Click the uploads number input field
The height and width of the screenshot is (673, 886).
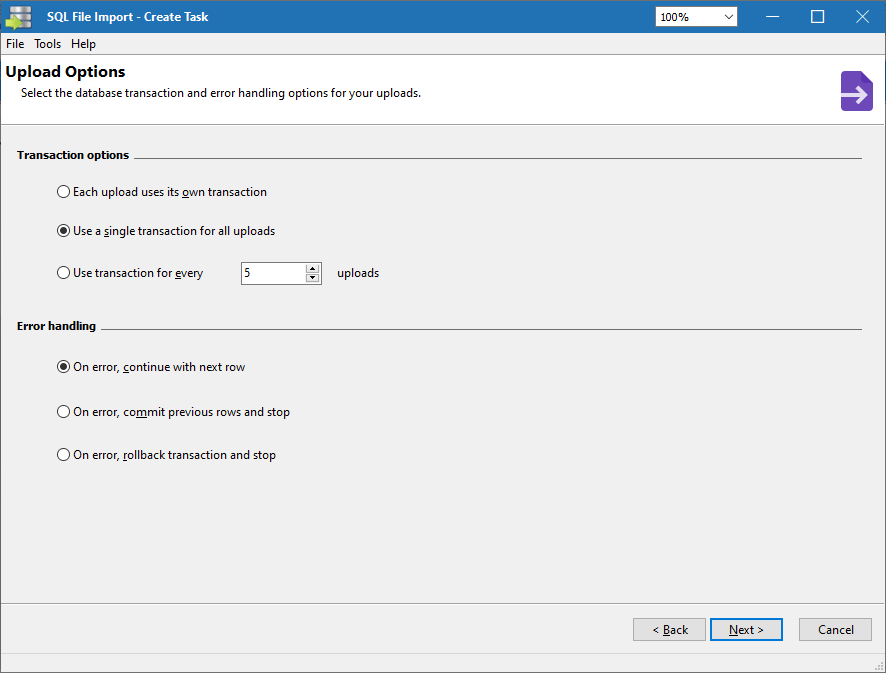click(272, 273)
